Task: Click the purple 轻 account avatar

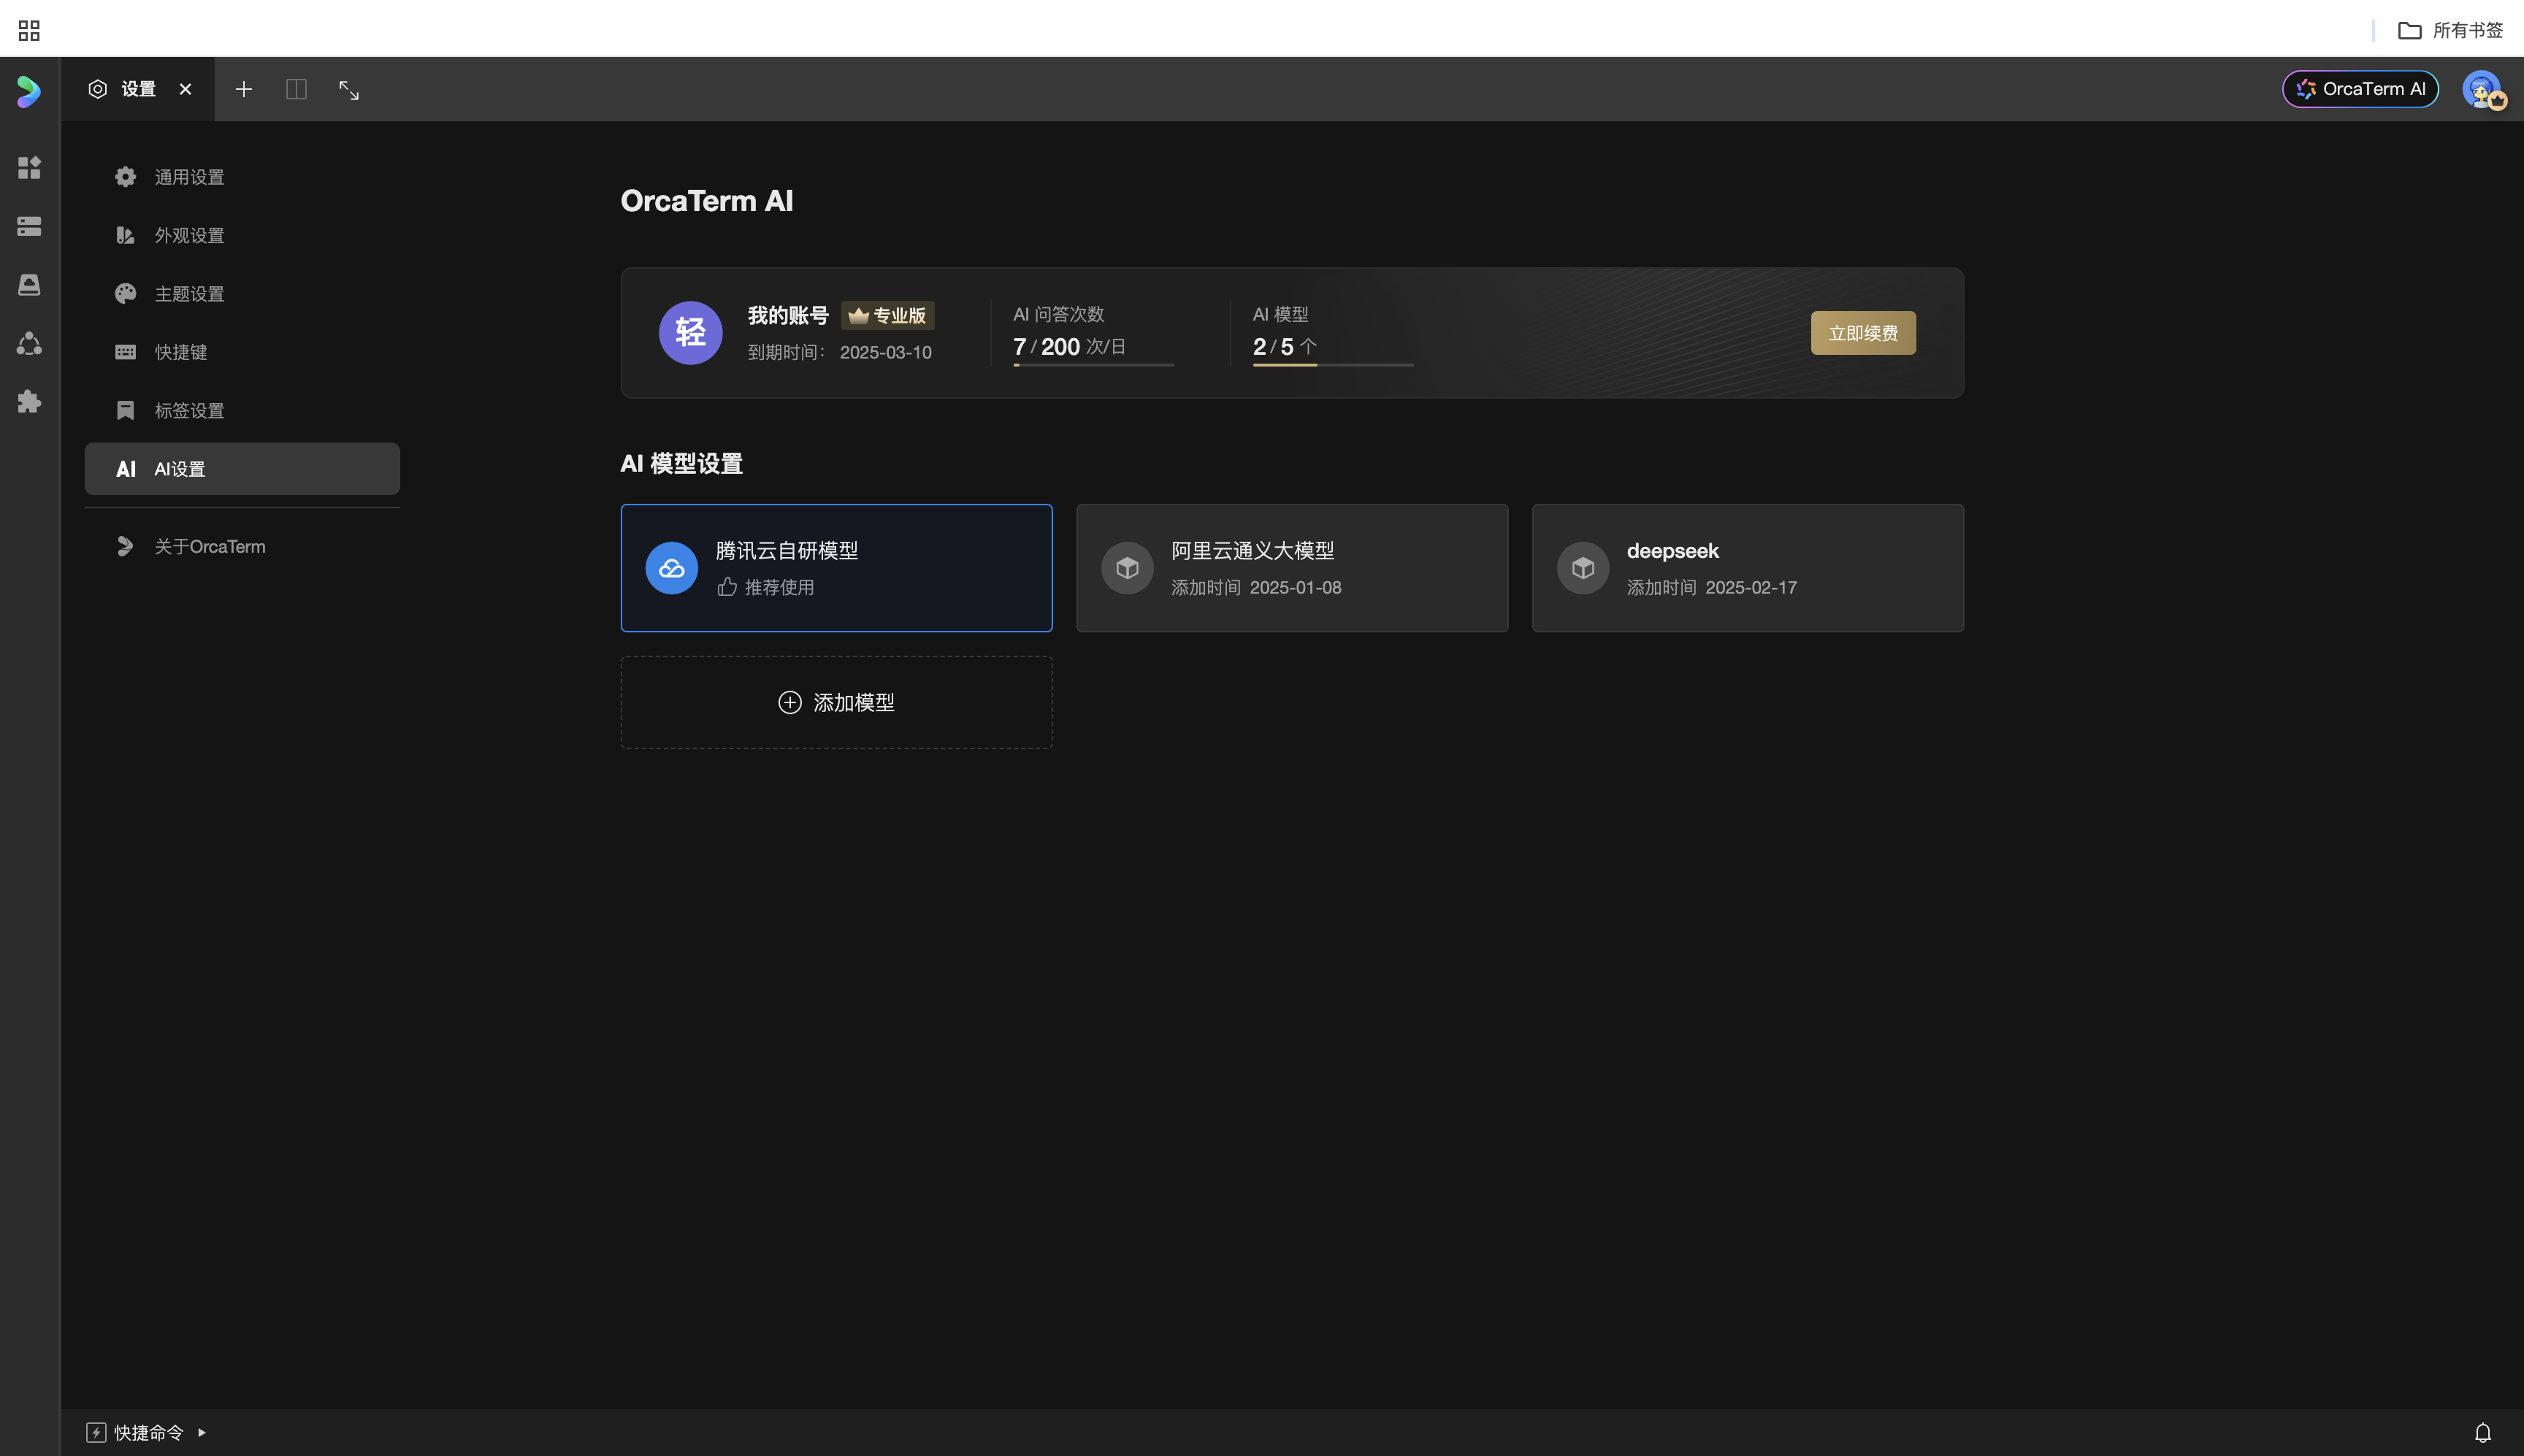Action: 690,333
